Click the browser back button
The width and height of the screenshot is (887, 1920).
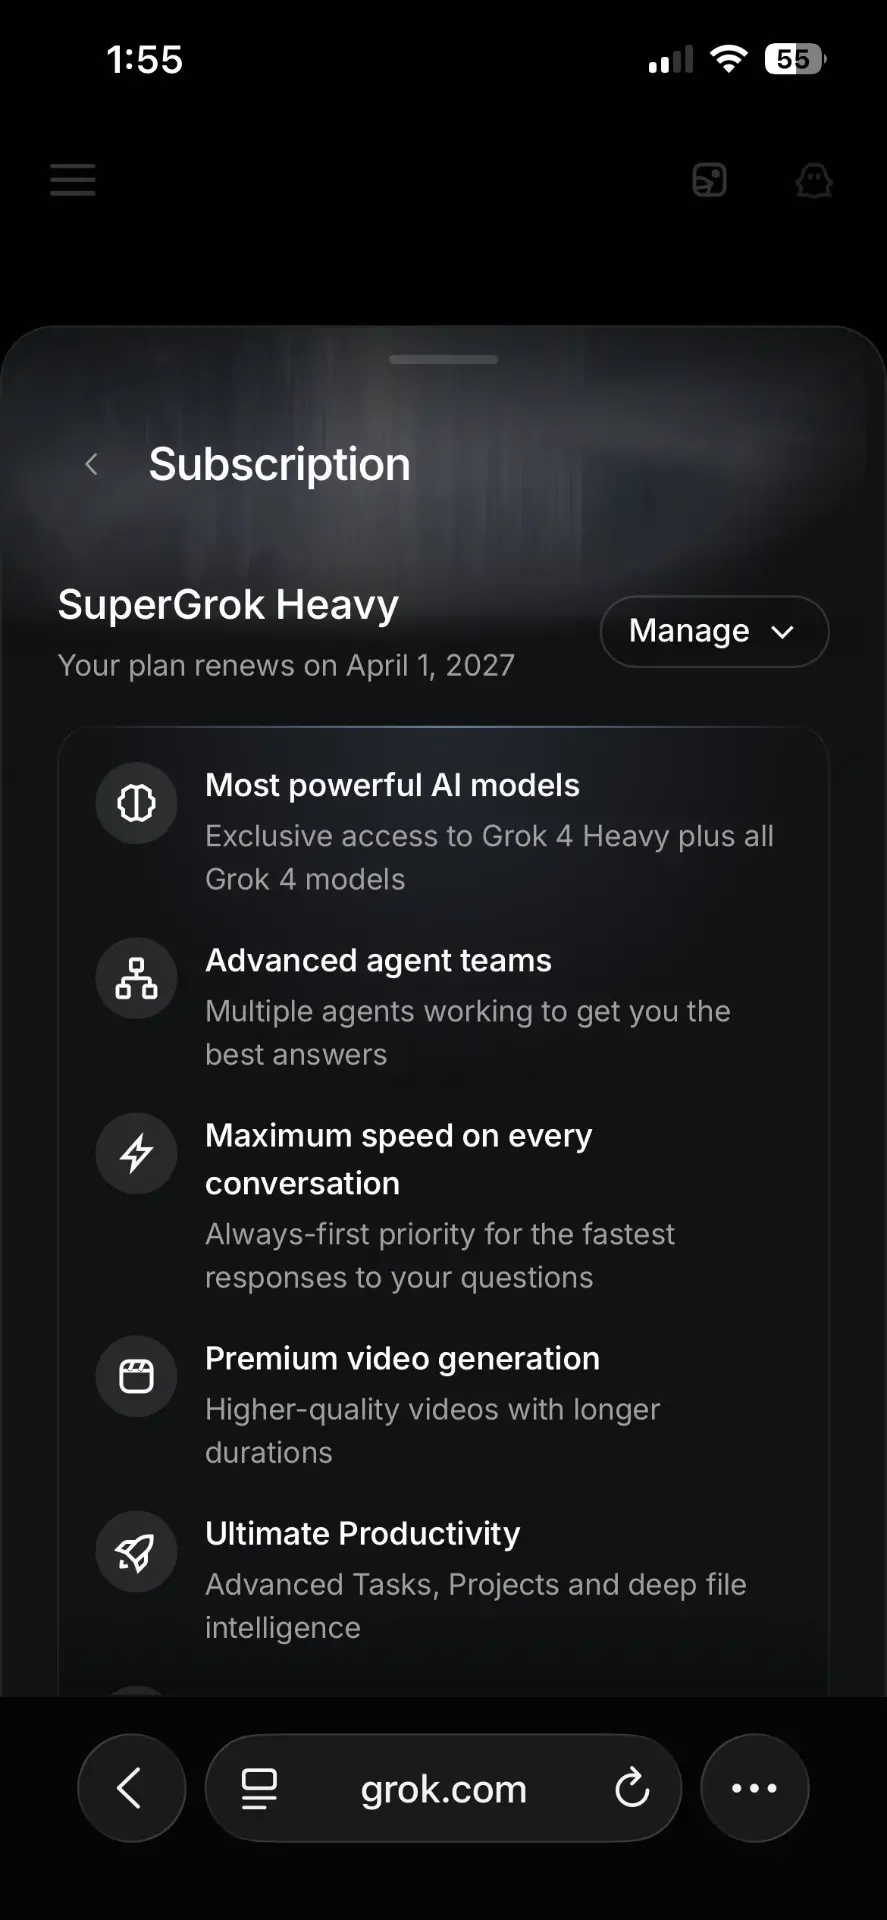point(131,1788)
